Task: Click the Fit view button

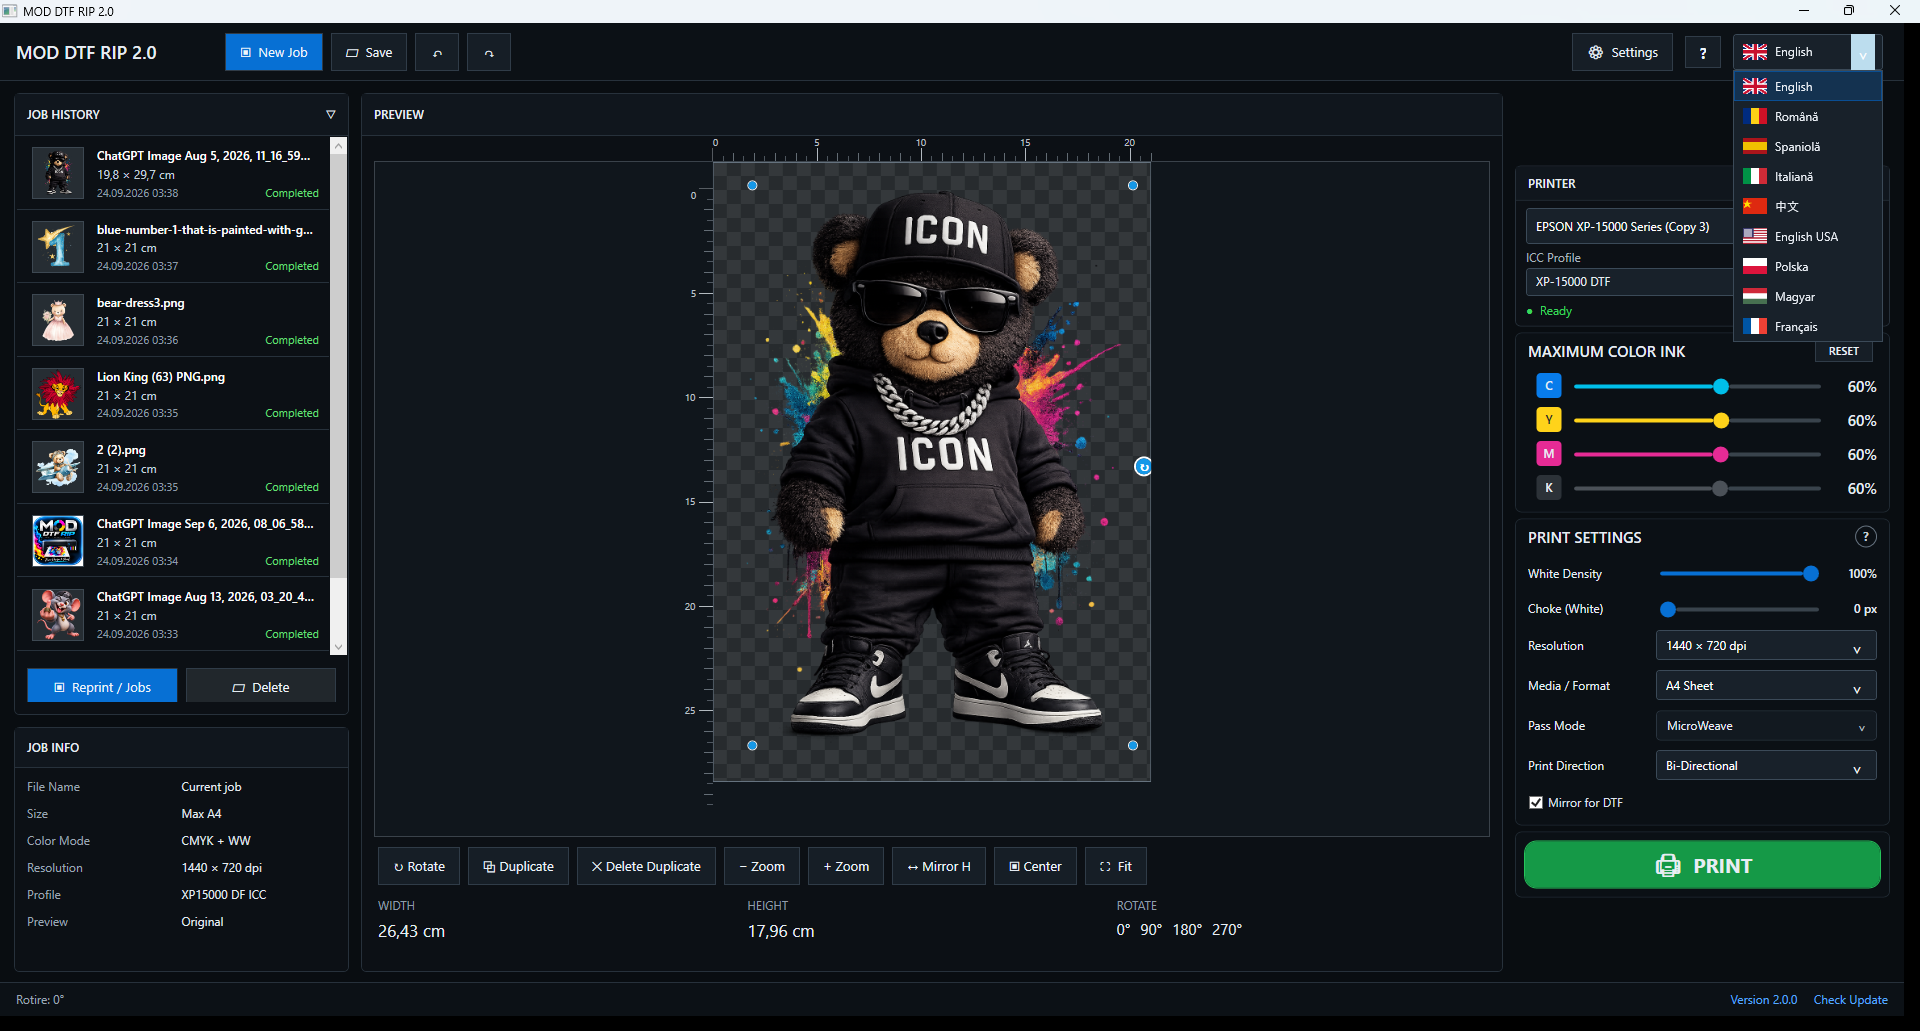Action: tap(1116, 866)
